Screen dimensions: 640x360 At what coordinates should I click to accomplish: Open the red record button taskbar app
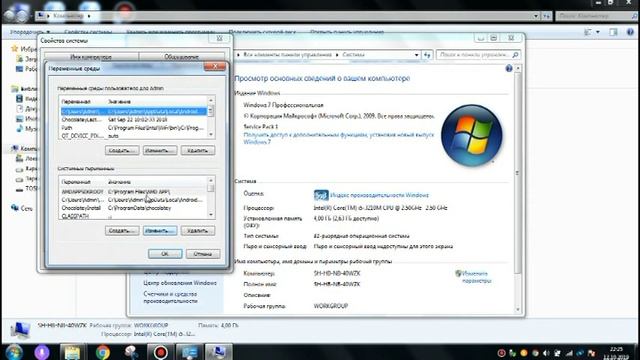click(160, 352)
